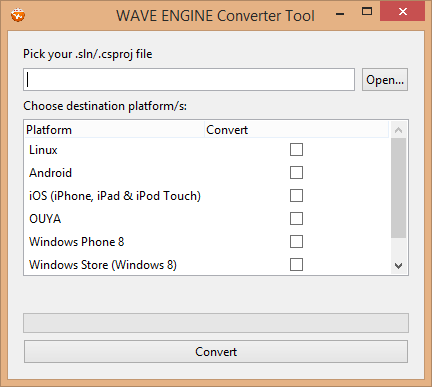Image resolution: width=432 pixels, height=387 pixels.
Task: Click the Convert column header
Action: 296,130
